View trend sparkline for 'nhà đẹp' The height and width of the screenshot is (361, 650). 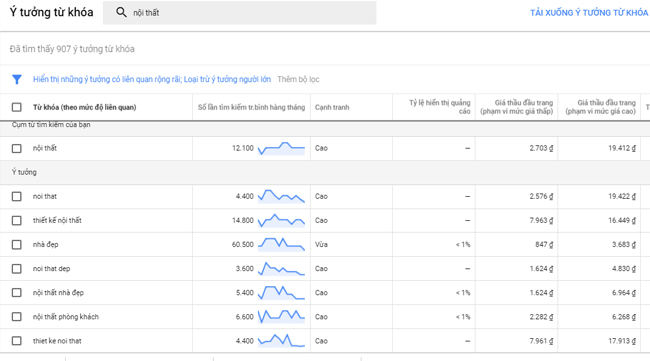pyautogui.click(x=281, y=245)
